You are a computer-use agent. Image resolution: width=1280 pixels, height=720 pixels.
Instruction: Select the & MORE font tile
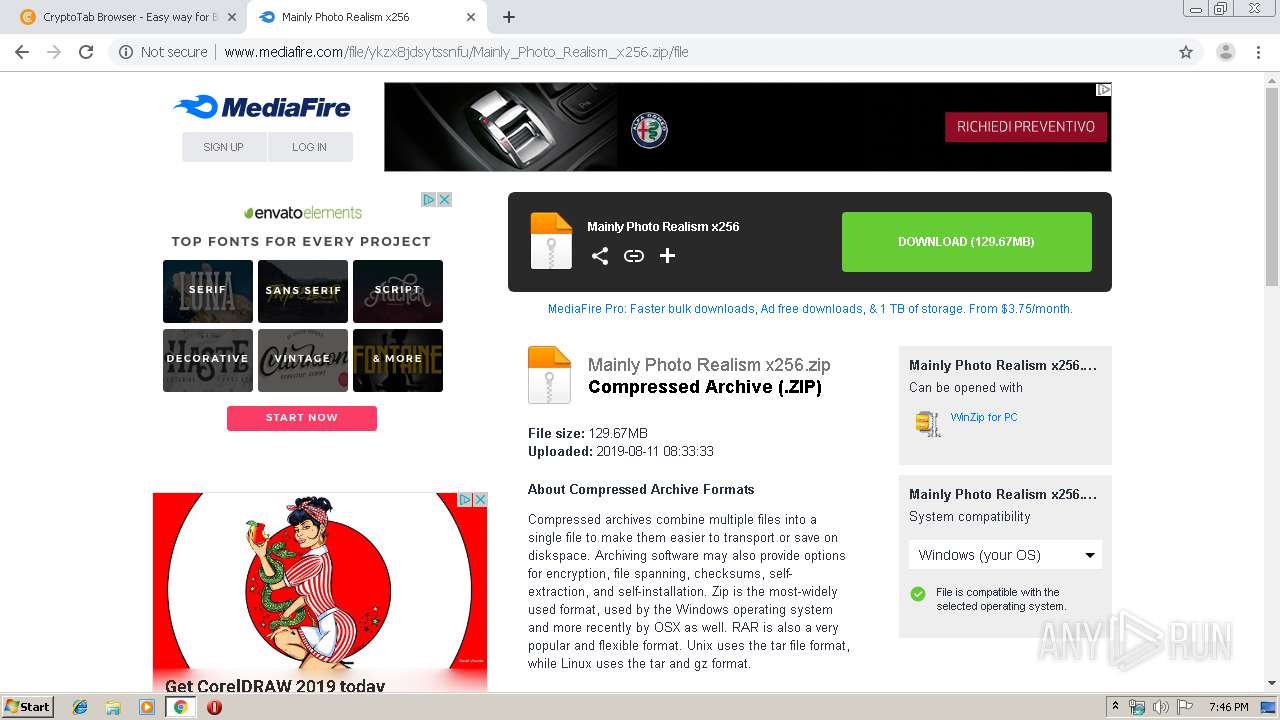[398, 360]
